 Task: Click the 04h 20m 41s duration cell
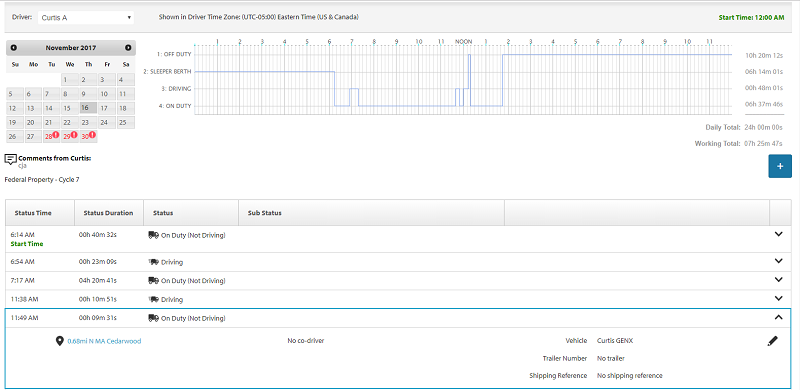pos(97,280)
